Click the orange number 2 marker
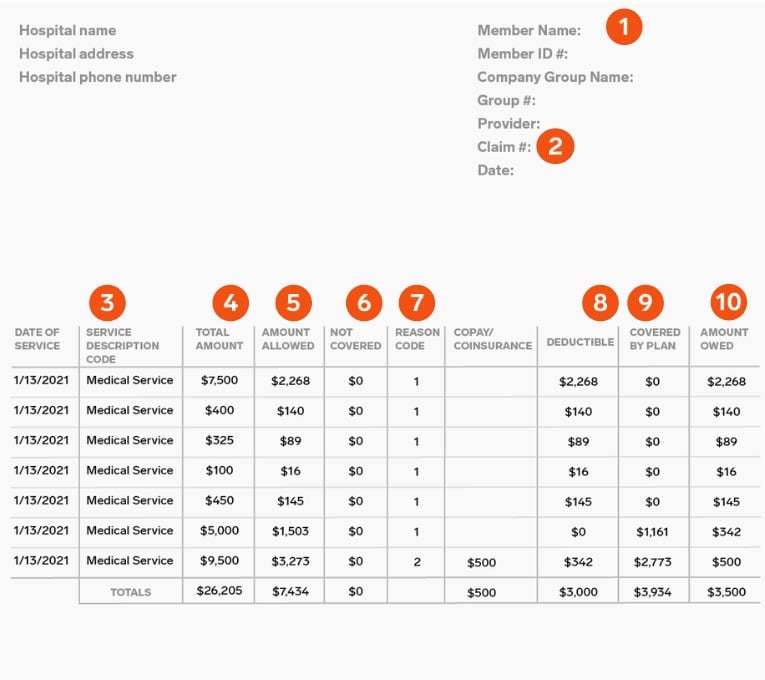 [555, 146]
